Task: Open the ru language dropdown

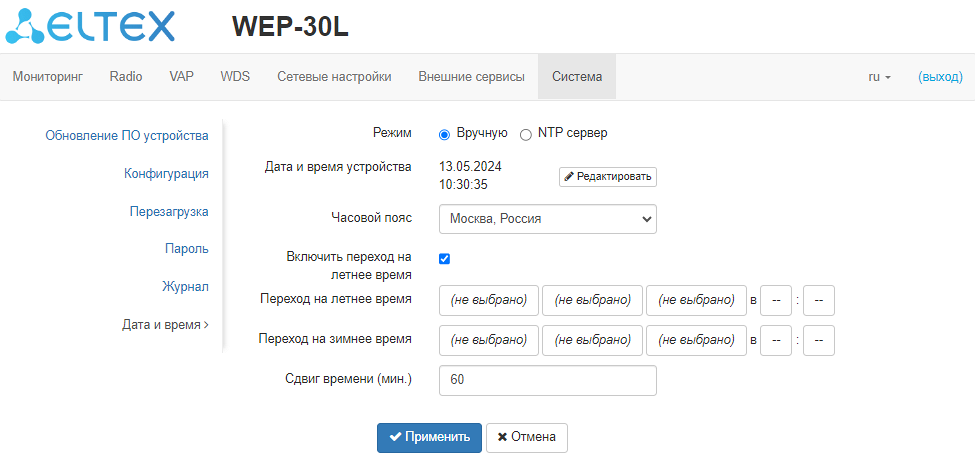Action: tap(879, 77)
